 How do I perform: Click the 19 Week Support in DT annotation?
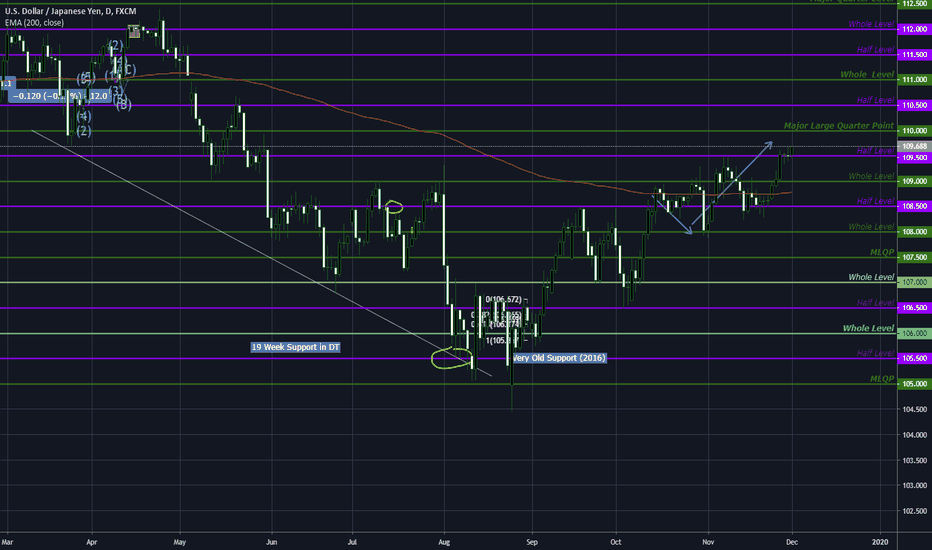(297, 347)
